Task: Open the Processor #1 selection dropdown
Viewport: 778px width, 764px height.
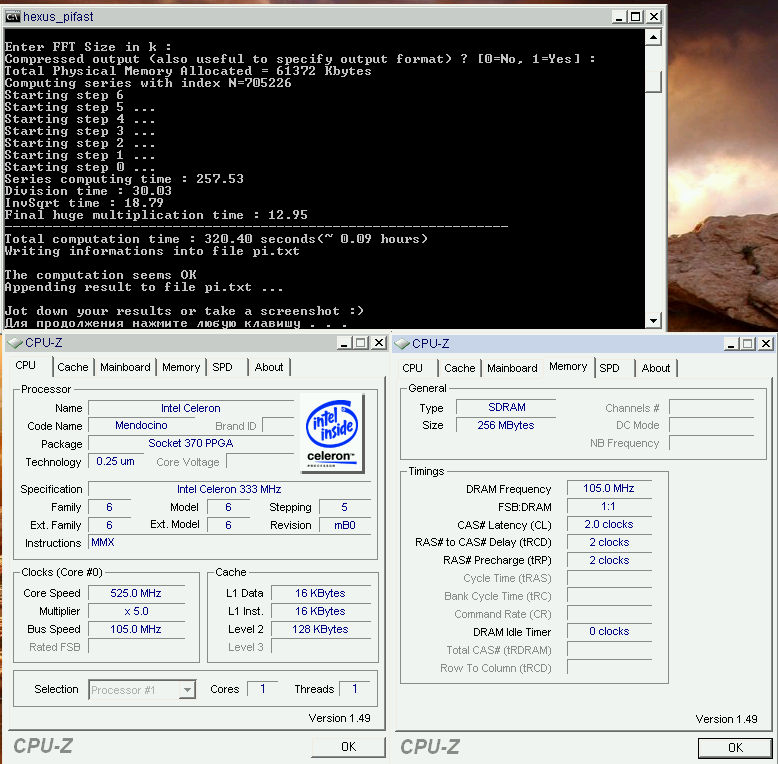Action: coord(187,690)
